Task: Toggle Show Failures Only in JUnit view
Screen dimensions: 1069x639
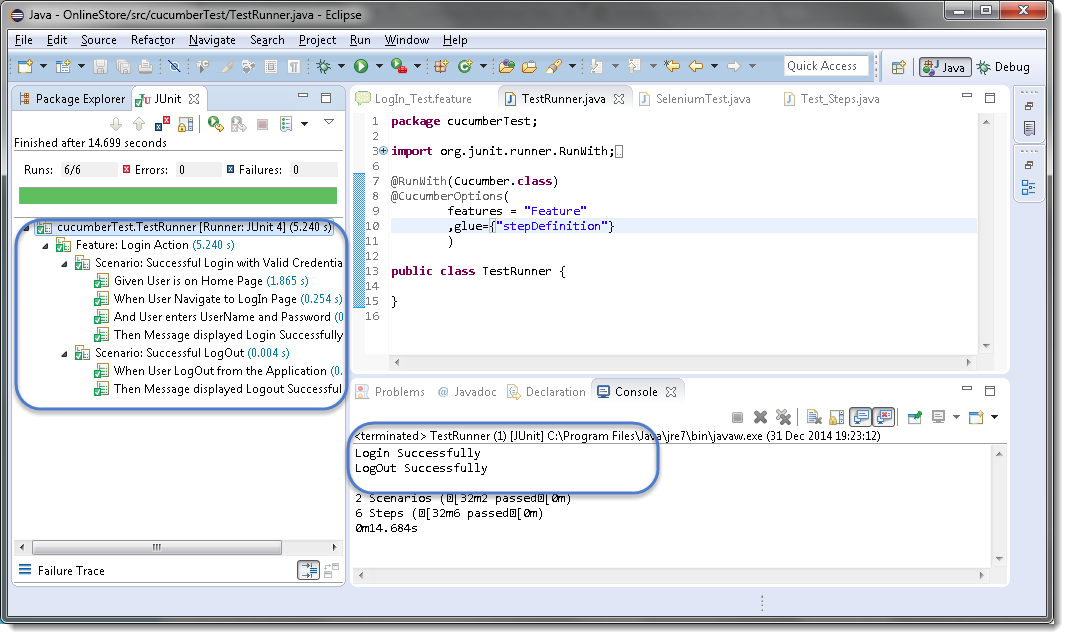Action: pyautogui.click(x=162, y=124)
